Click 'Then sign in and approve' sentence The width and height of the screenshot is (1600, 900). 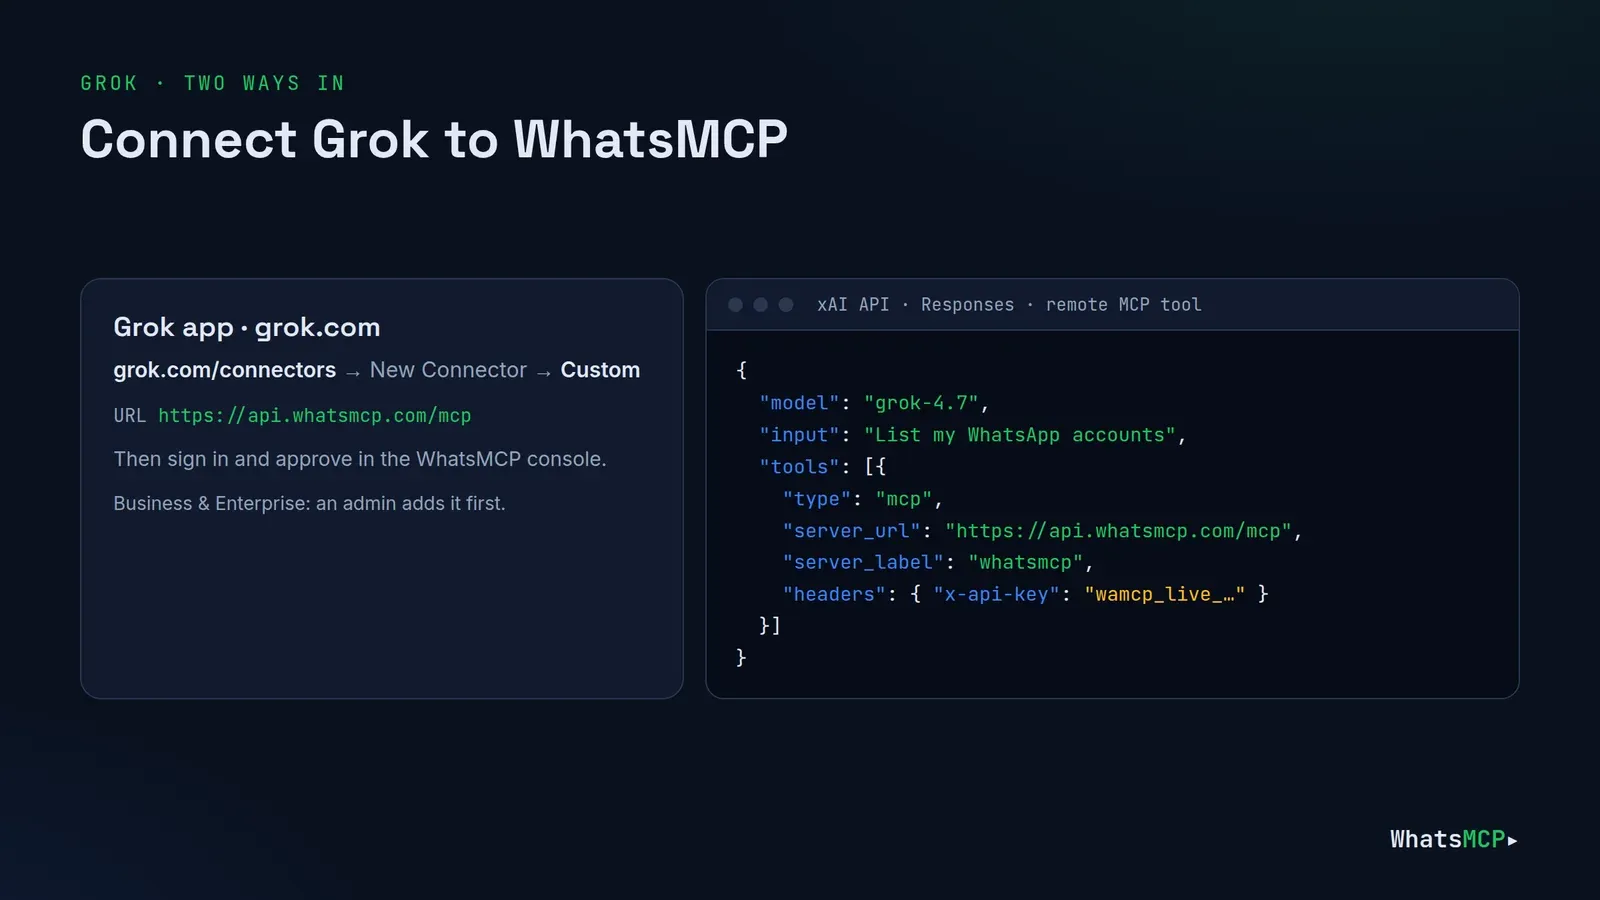coord(360,459)
